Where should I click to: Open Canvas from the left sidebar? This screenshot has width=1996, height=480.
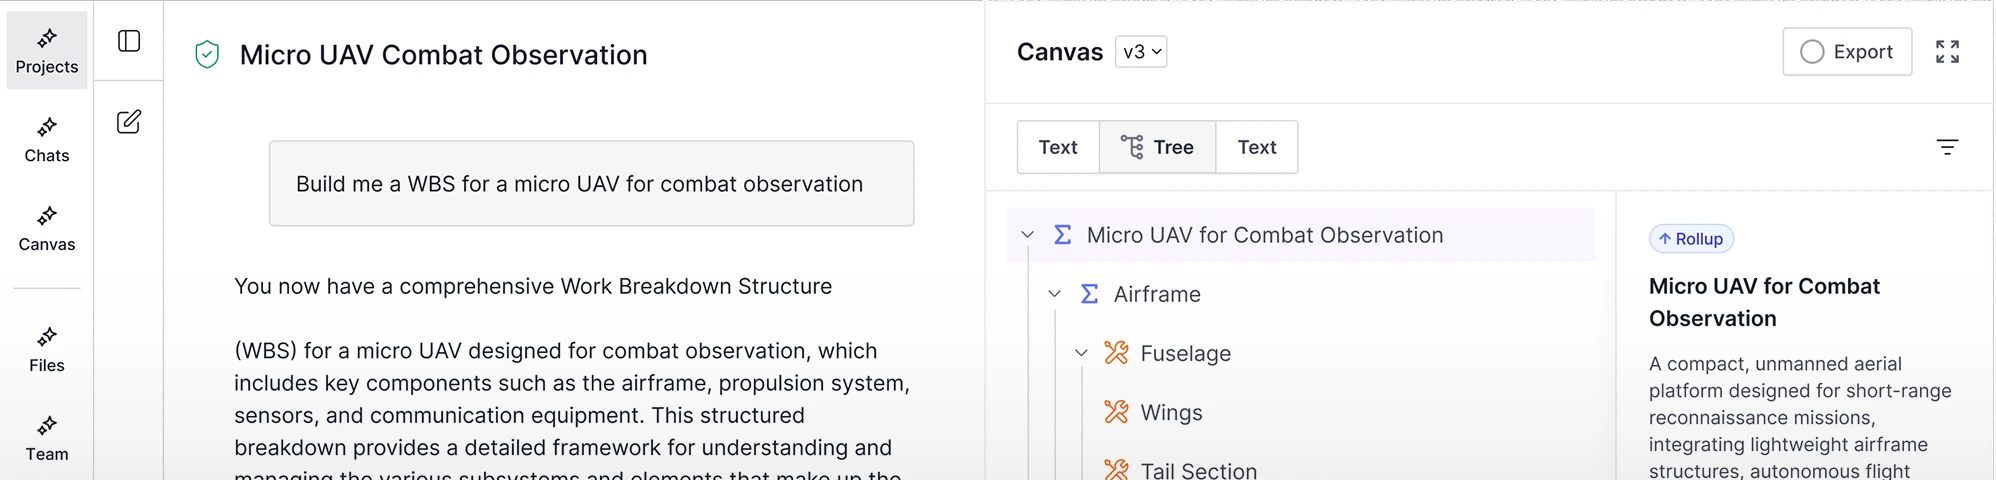(47, 229)
